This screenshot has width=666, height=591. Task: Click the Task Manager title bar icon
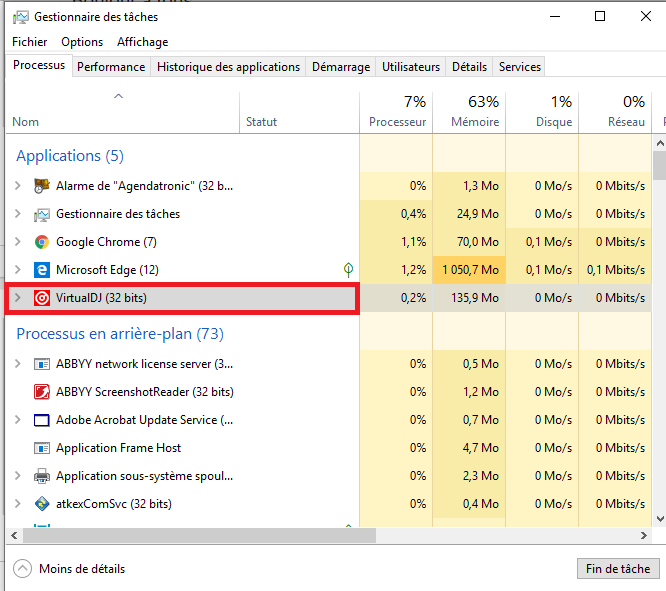pos(21,17)
